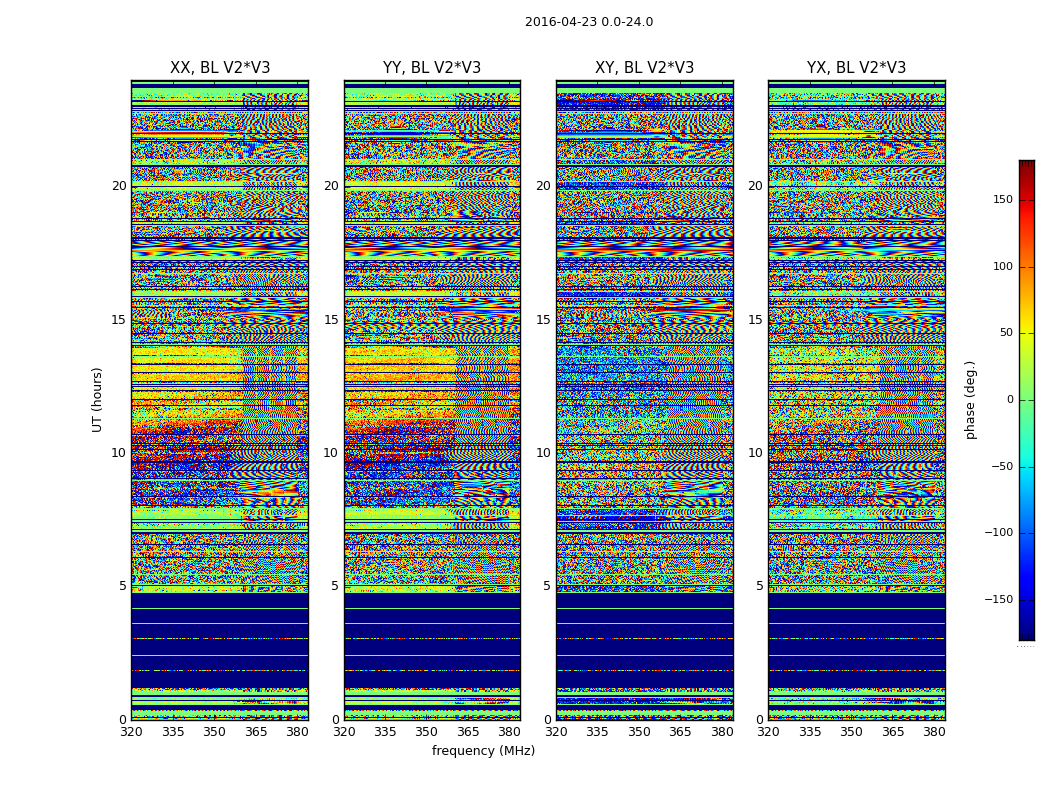Click the "YX, BL V2*V3" panel title
This screenshot has height=800, width=1050.
856,68
